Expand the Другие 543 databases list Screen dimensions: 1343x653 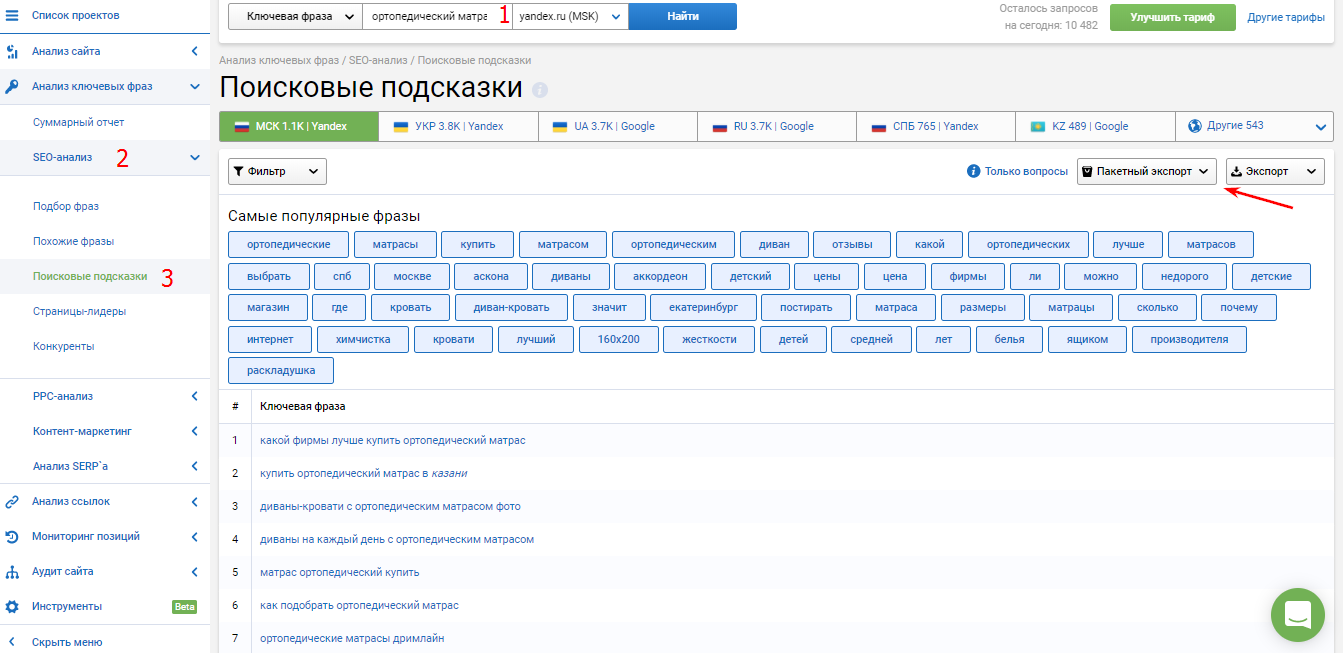(x=1254, y=126)
